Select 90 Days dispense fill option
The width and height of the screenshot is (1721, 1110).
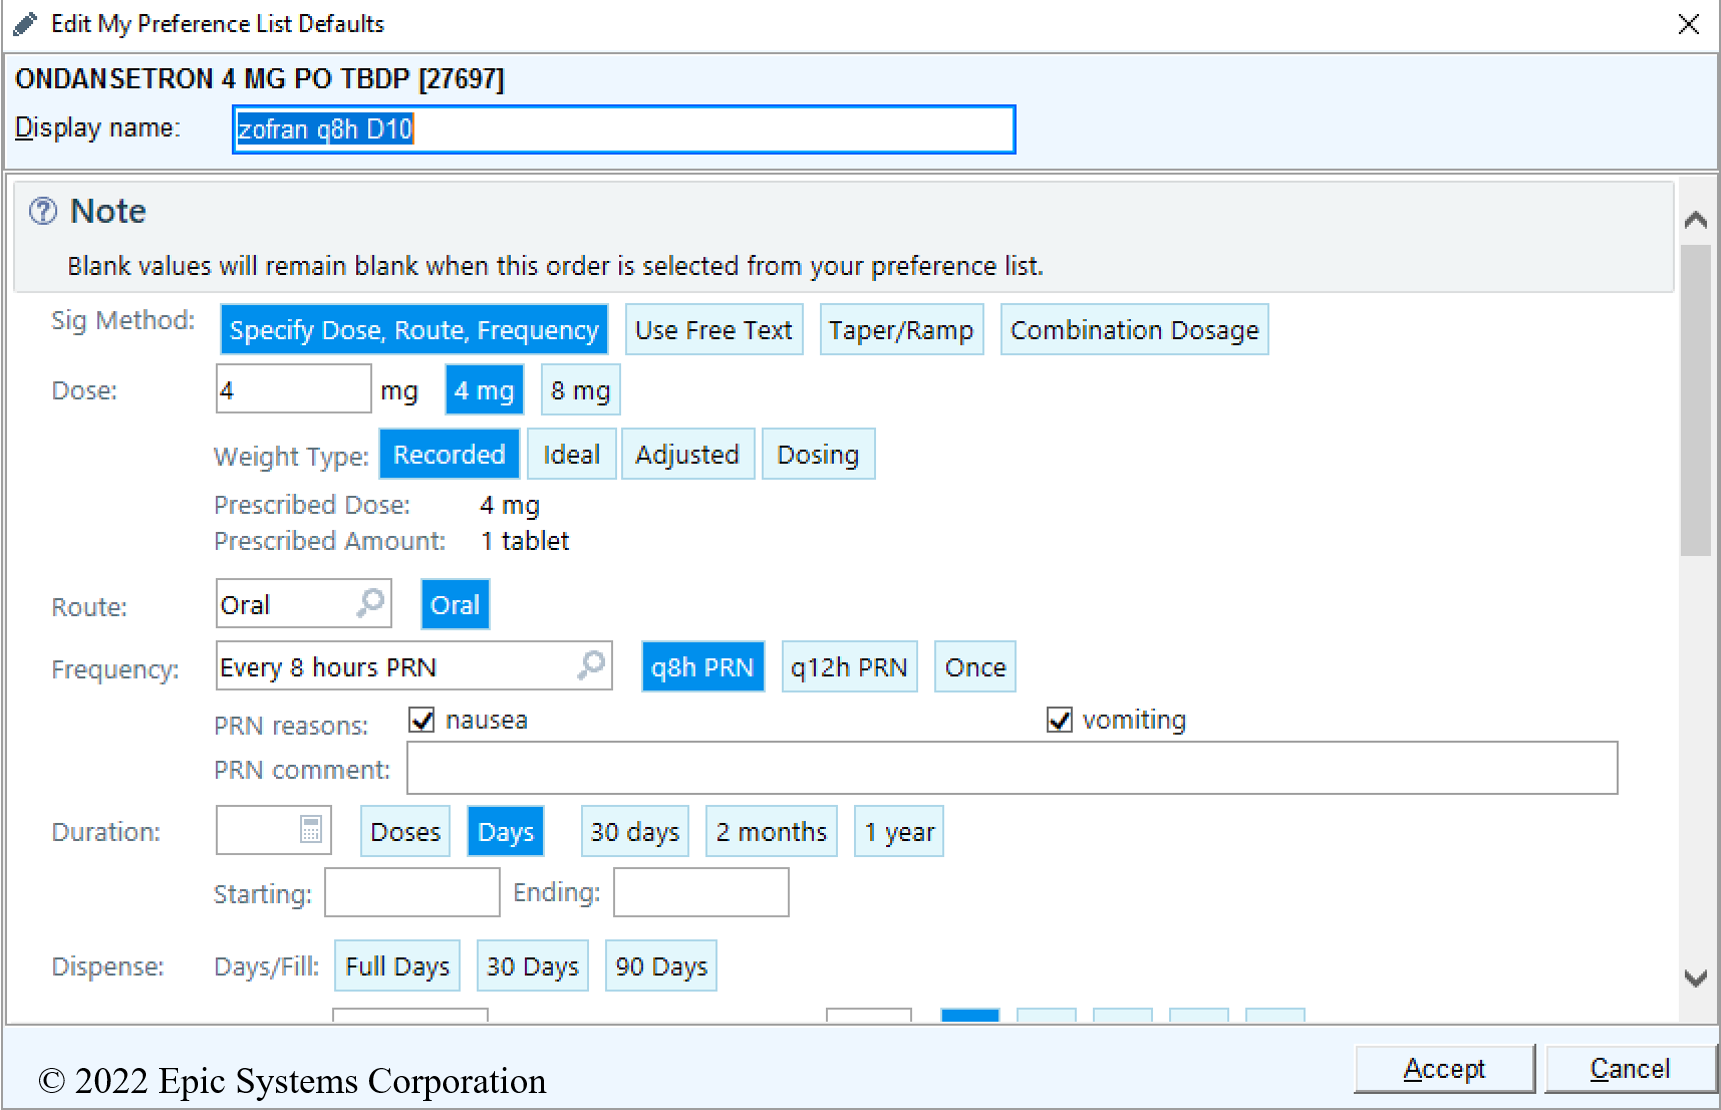661,966
